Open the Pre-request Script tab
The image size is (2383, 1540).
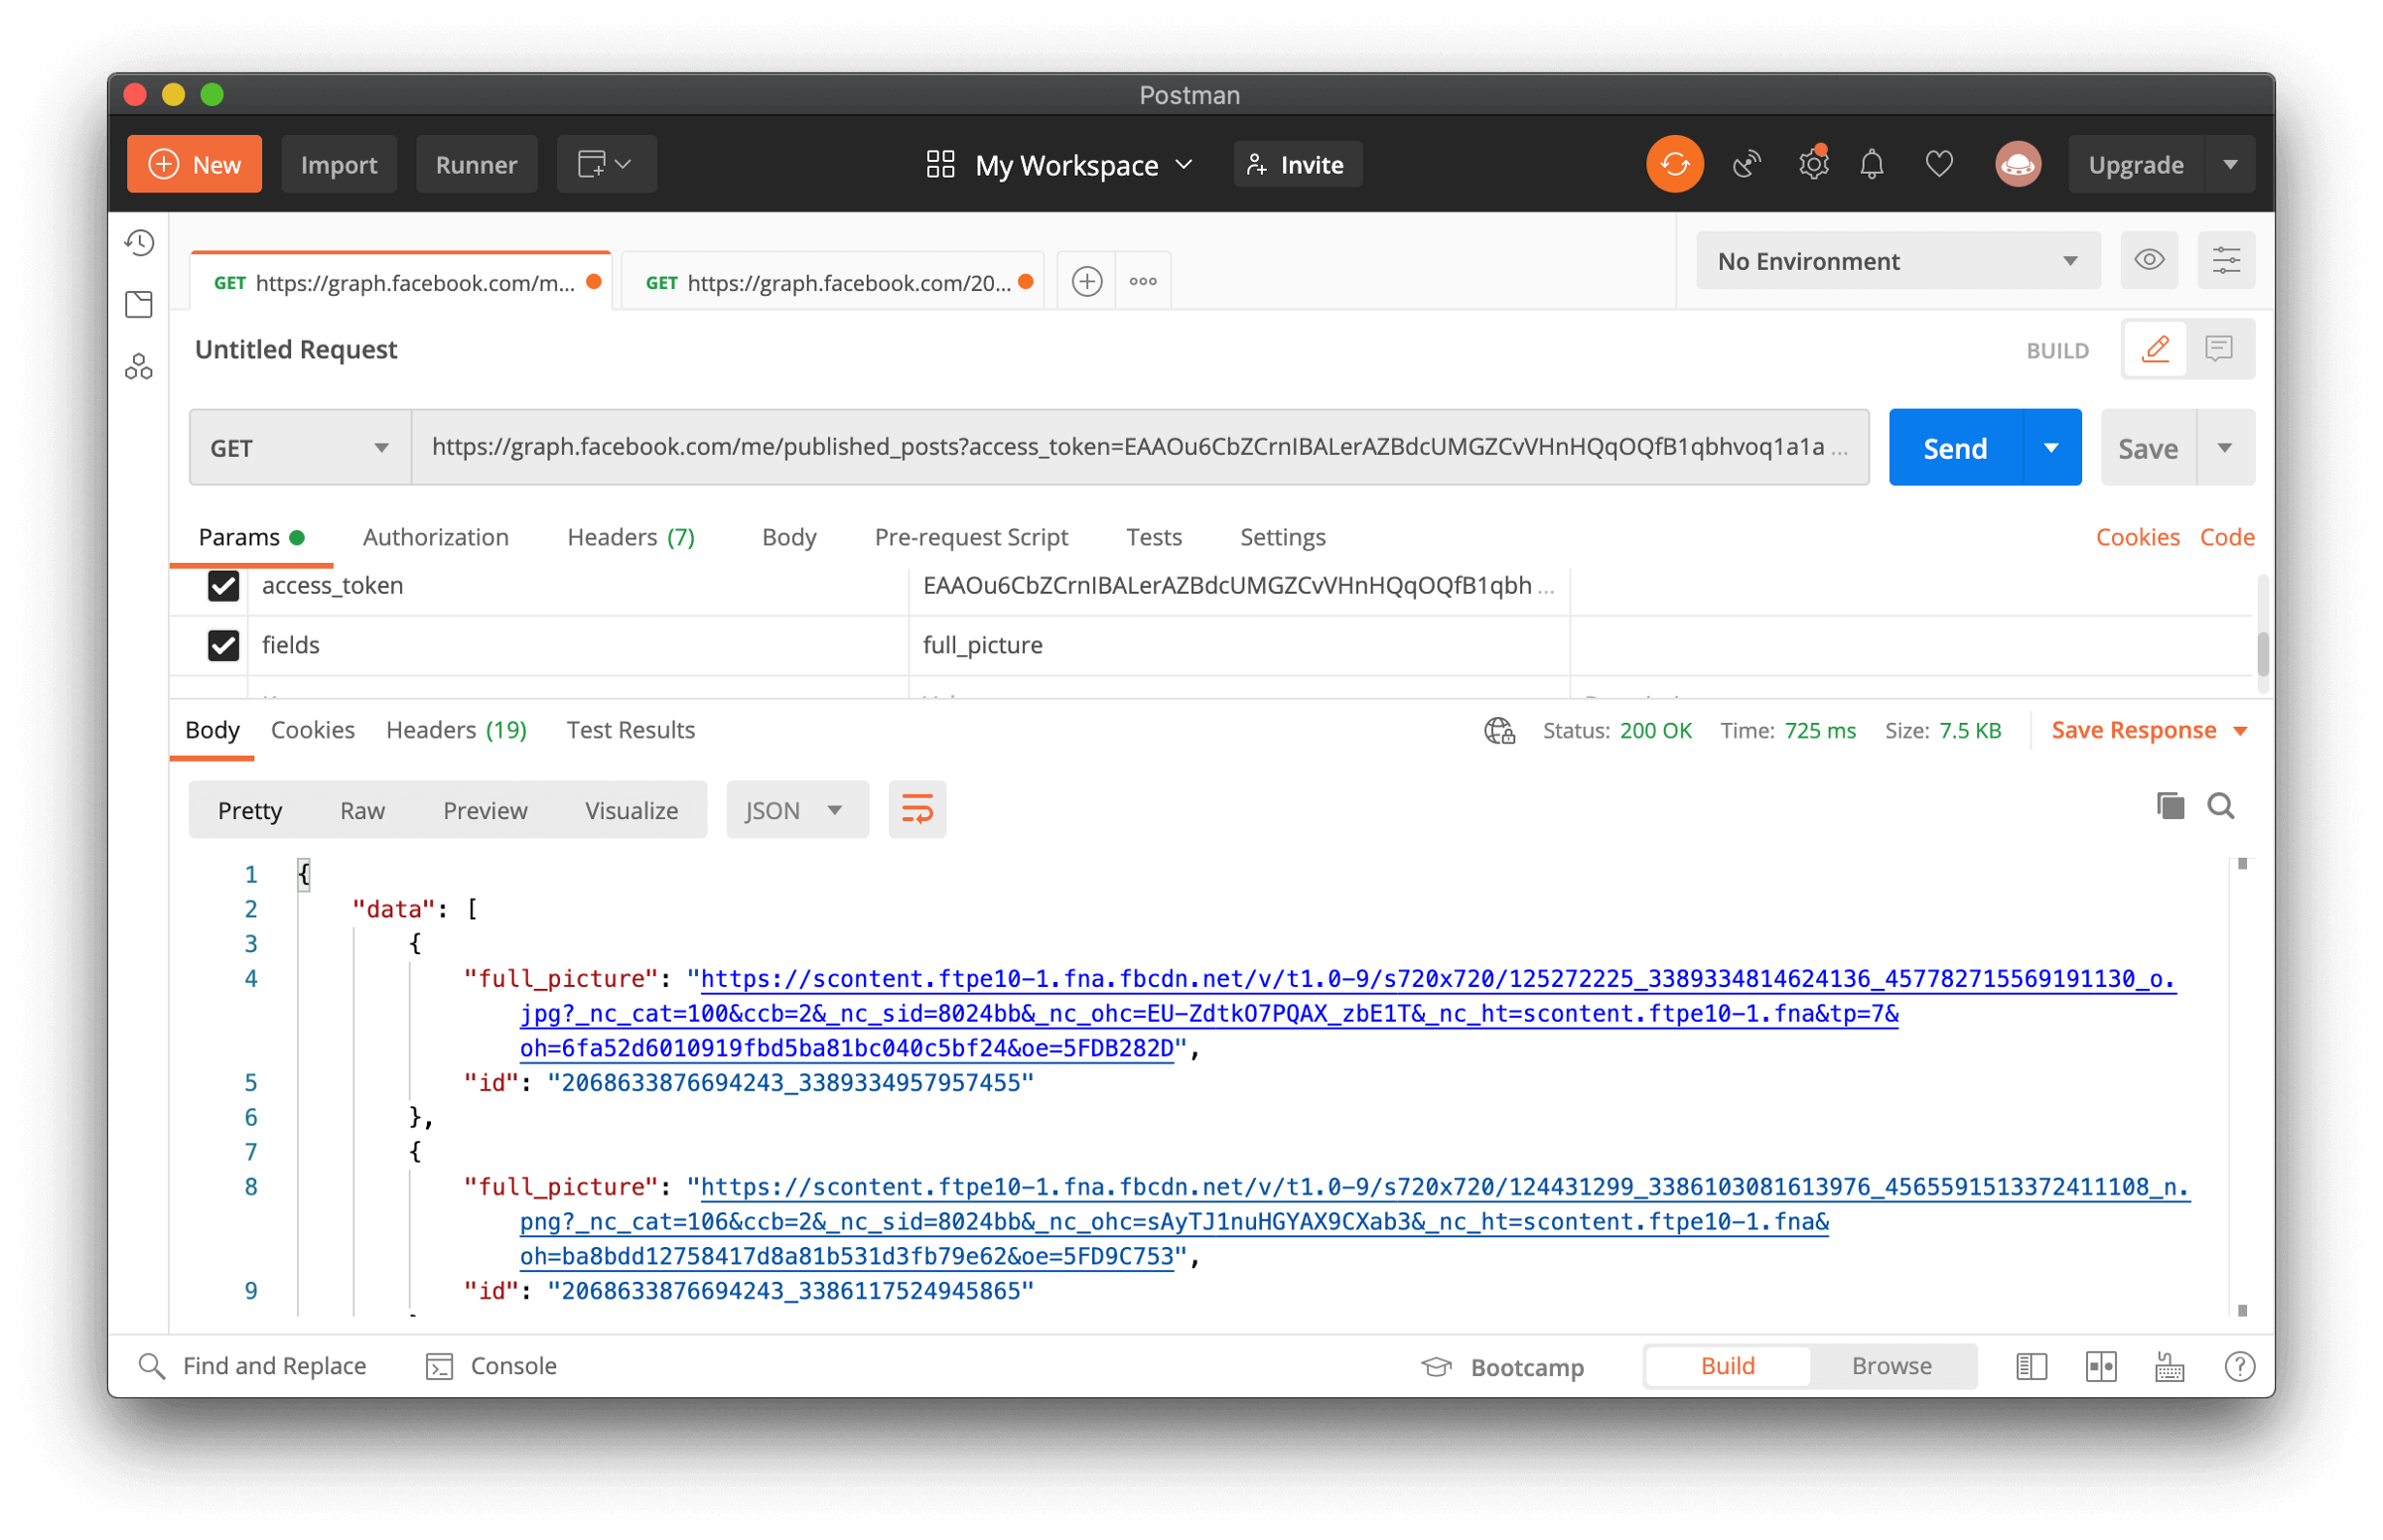[x=971, y=537]
